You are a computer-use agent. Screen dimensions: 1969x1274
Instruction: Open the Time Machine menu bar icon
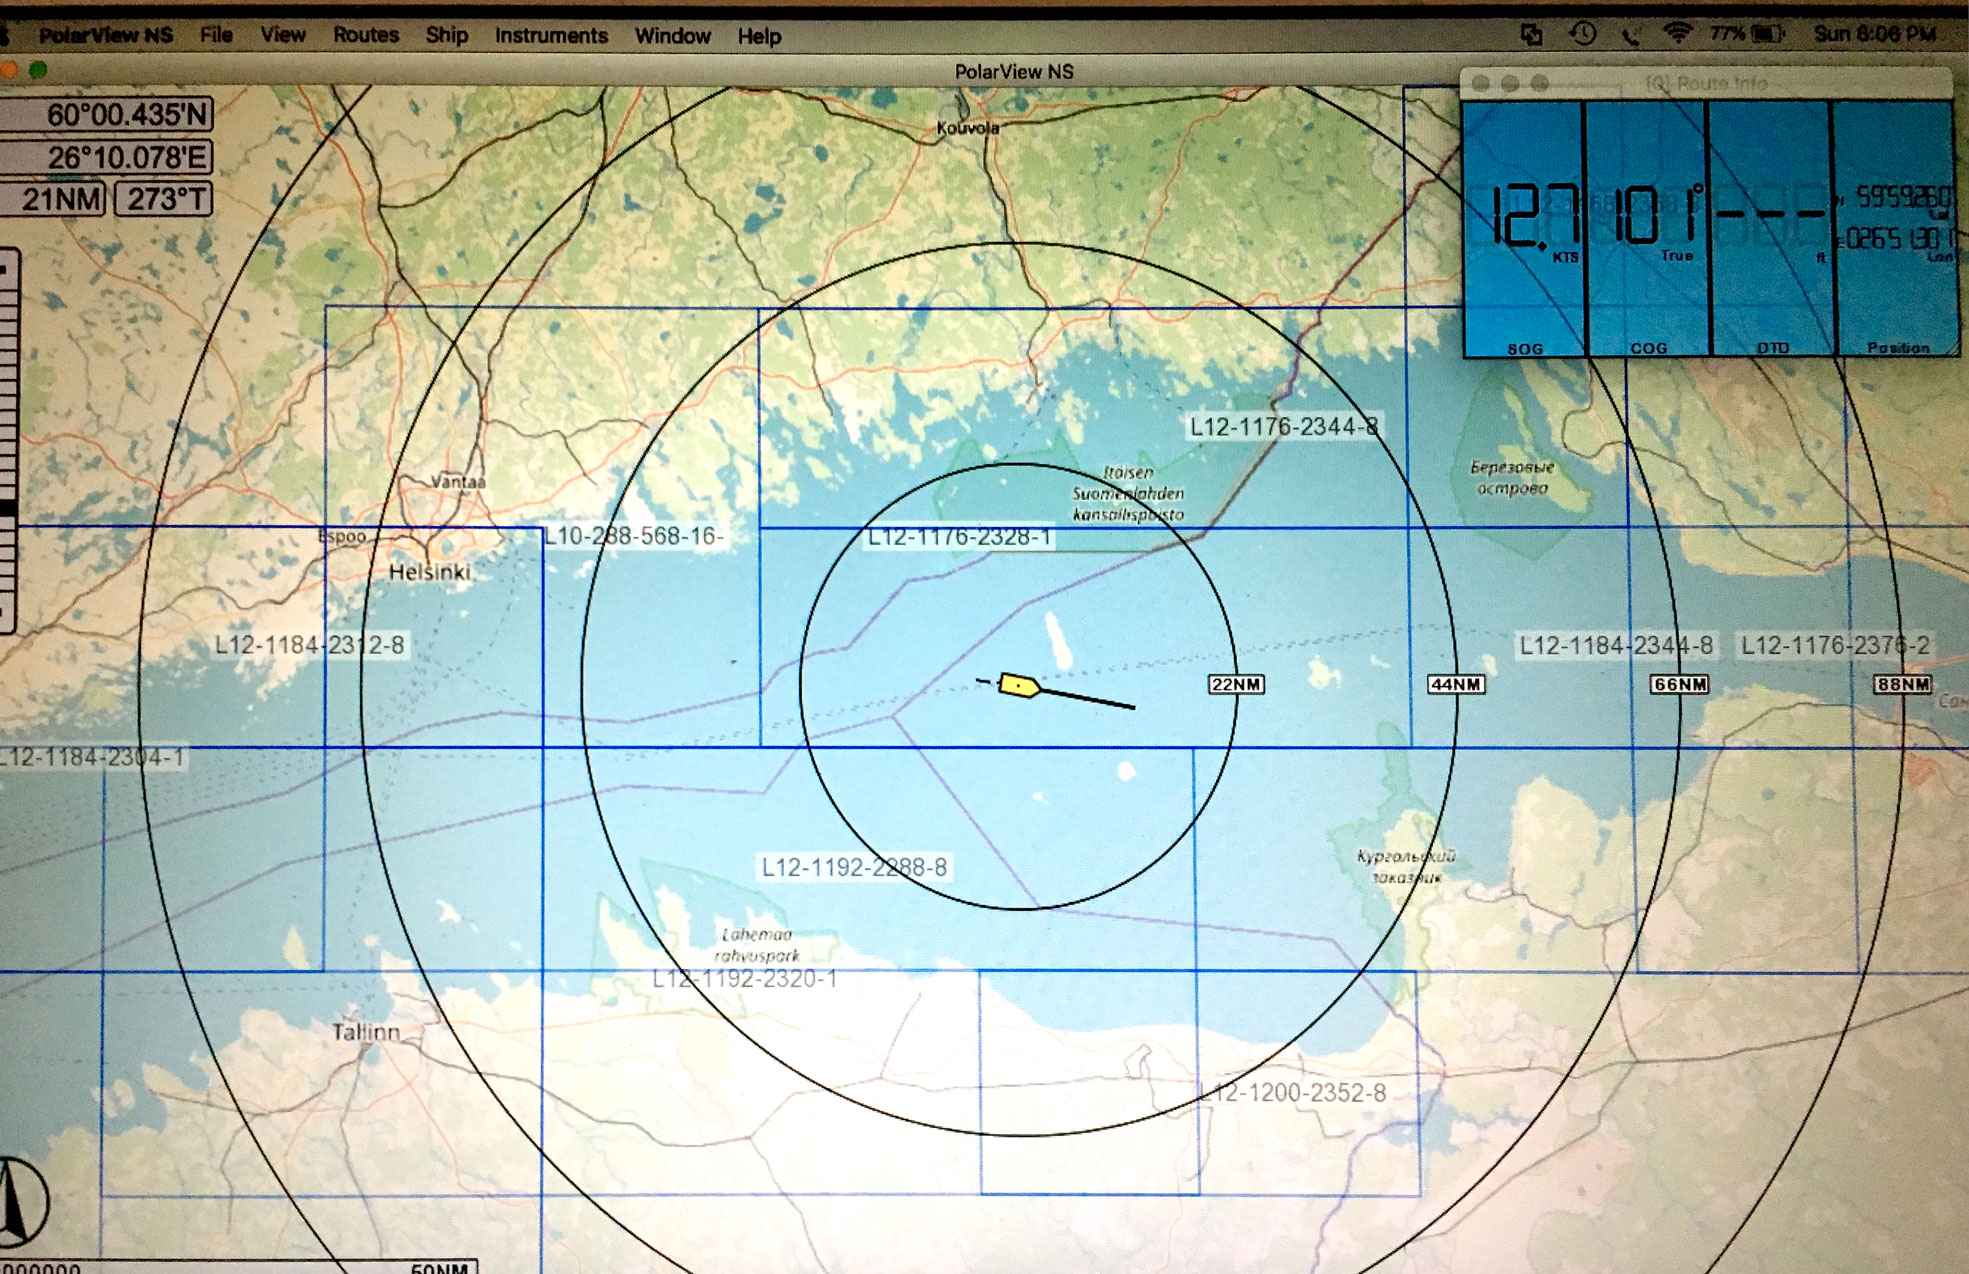(1582, 34)
